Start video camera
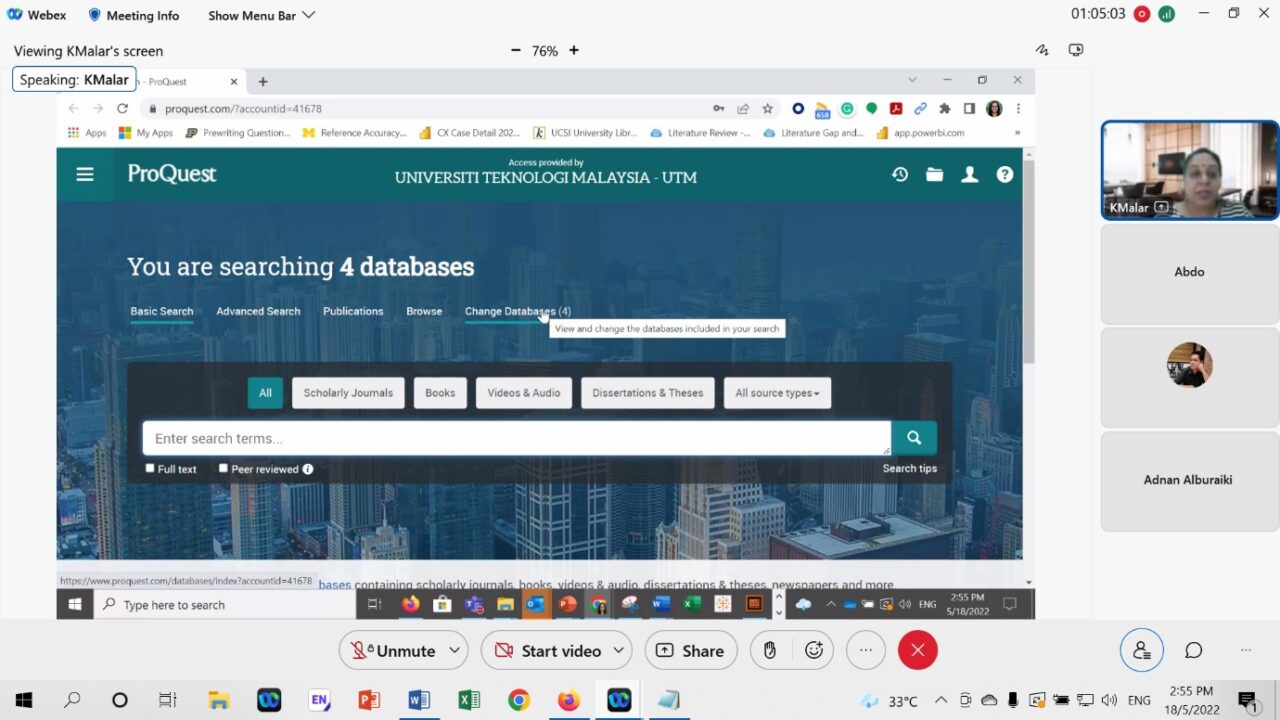The width and height of the screenshot is (1280, 720). (548, 650)
